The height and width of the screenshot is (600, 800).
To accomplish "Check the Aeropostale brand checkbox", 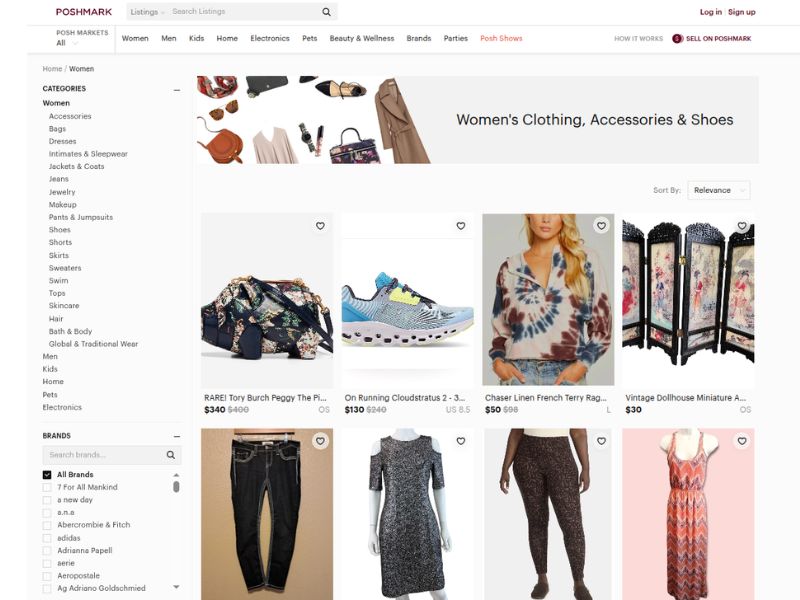I will tap(47, 576).
